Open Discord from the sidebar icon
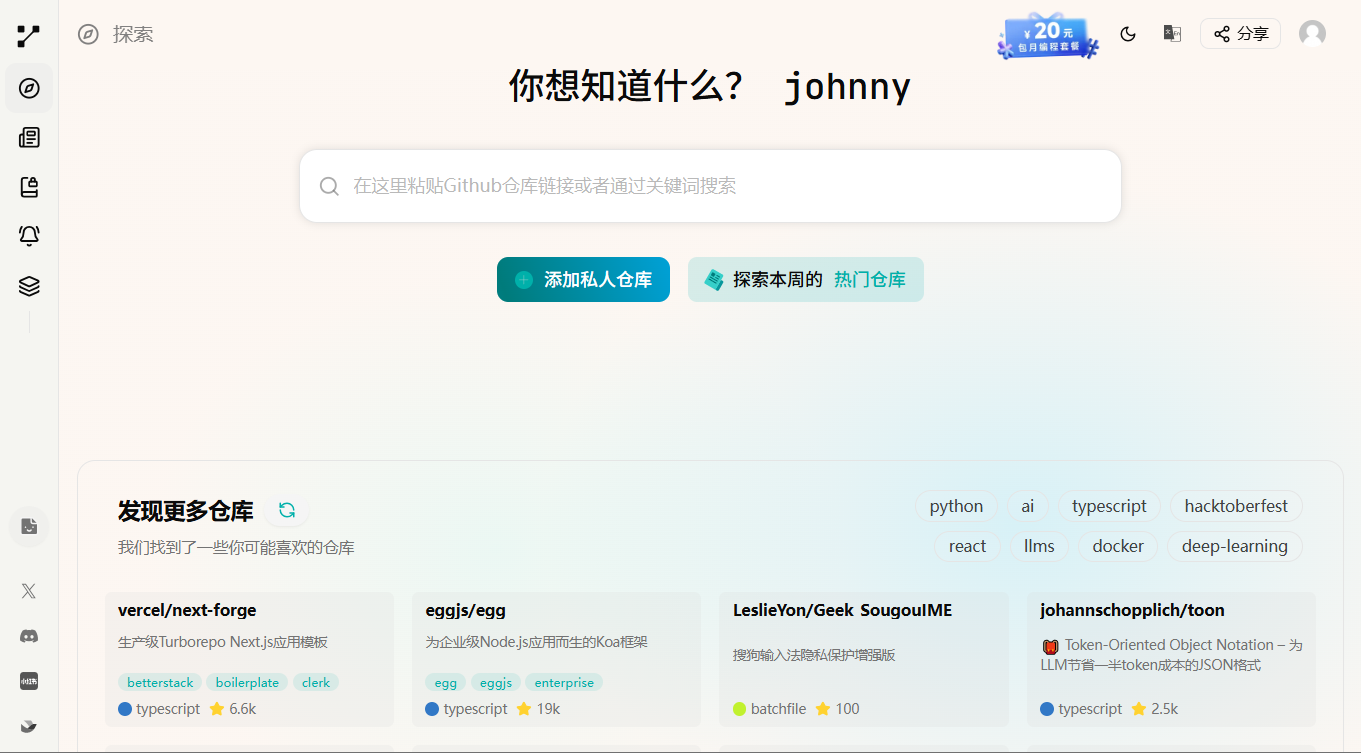This screenshot has height=753, width=1361. tap(29, 636)
